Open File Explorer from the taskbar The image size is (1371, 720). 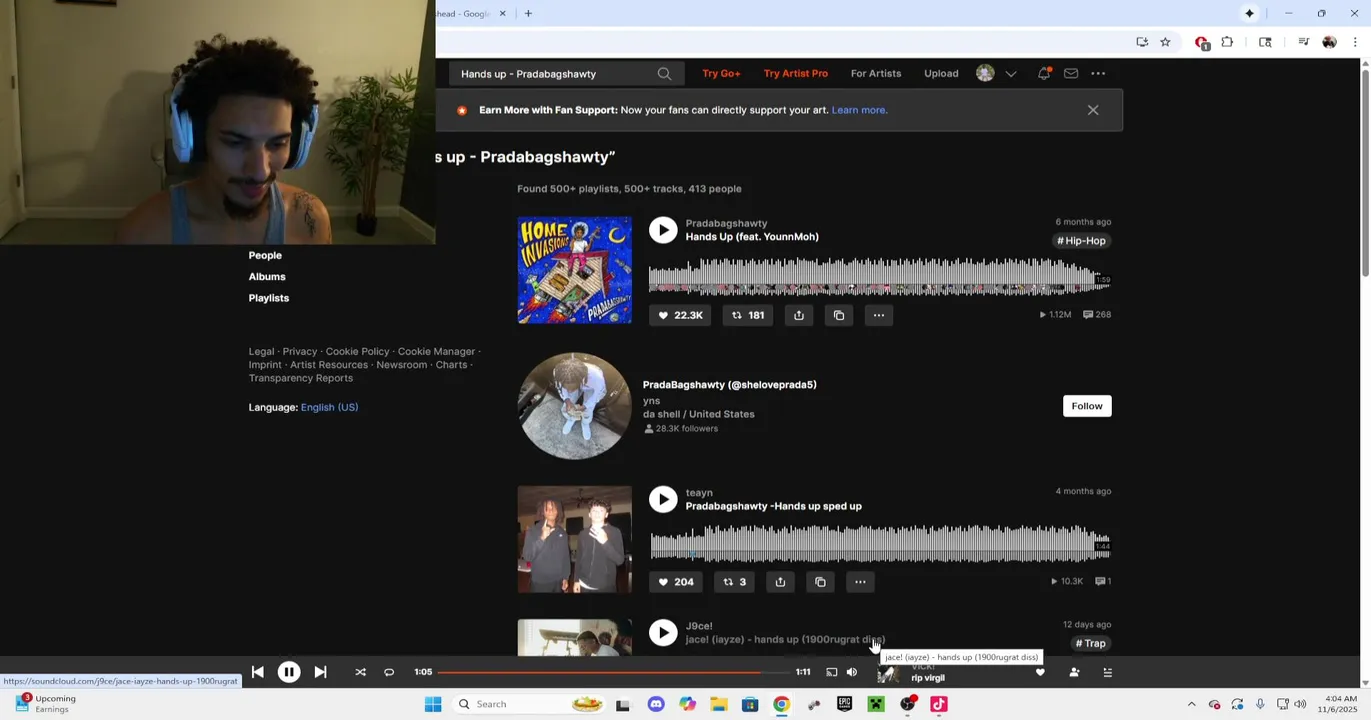click(x=718, y=704)
